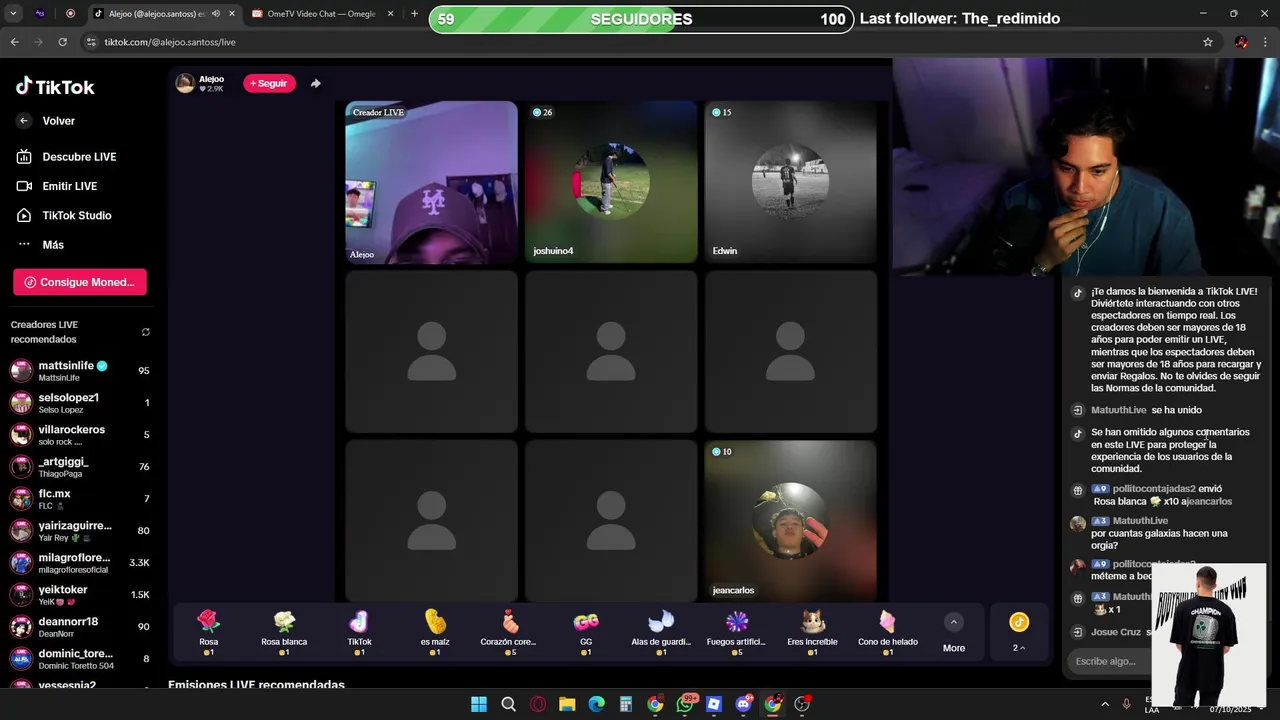The height and width of the screenshot is (720, 1280).
Task: Open a new browser tab
Action: [414, 14]
